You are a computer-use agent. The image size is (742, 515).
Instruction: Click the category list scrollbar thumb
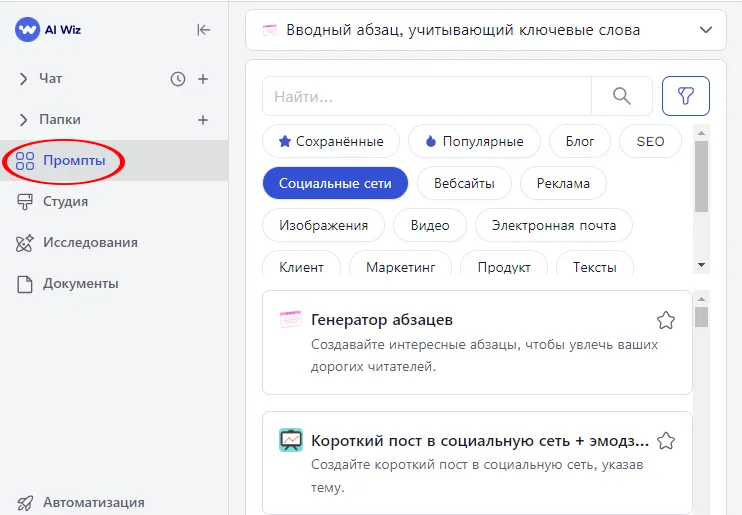[701, 176]
